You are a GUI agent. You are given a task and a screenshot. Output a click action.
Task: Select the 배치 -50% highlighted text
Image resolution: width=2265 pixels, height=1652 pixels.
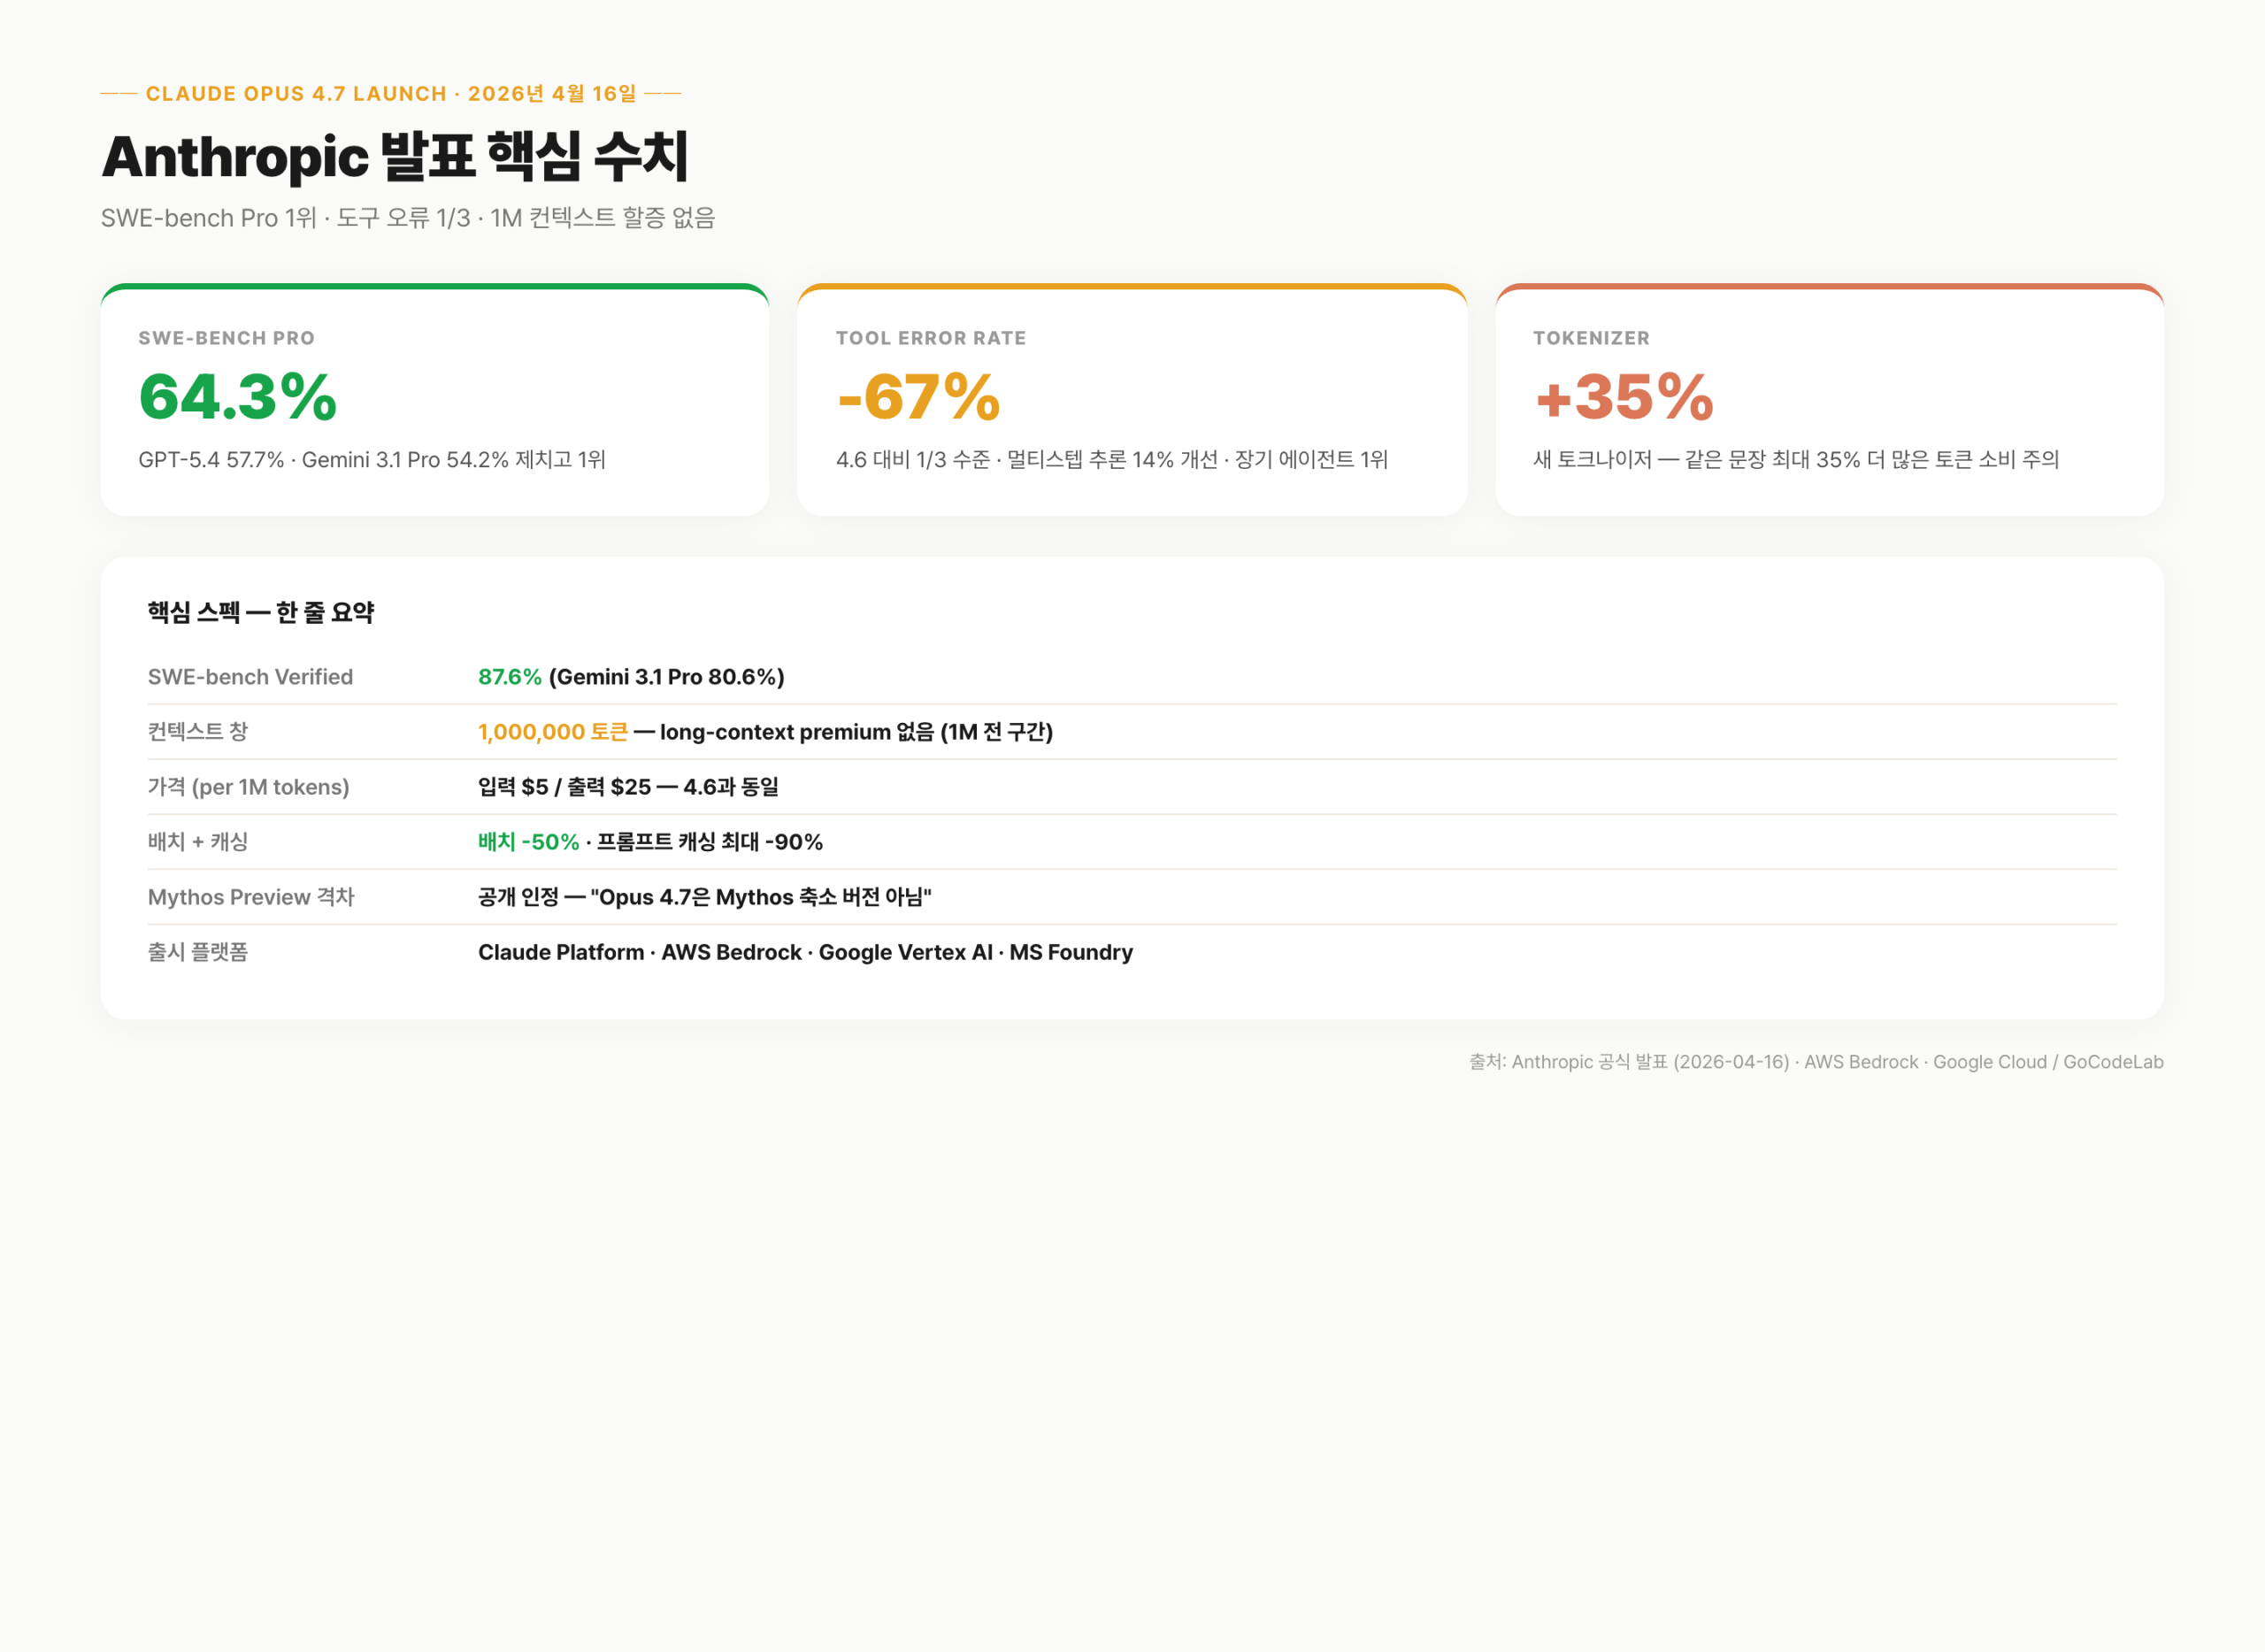pos(528,842)
